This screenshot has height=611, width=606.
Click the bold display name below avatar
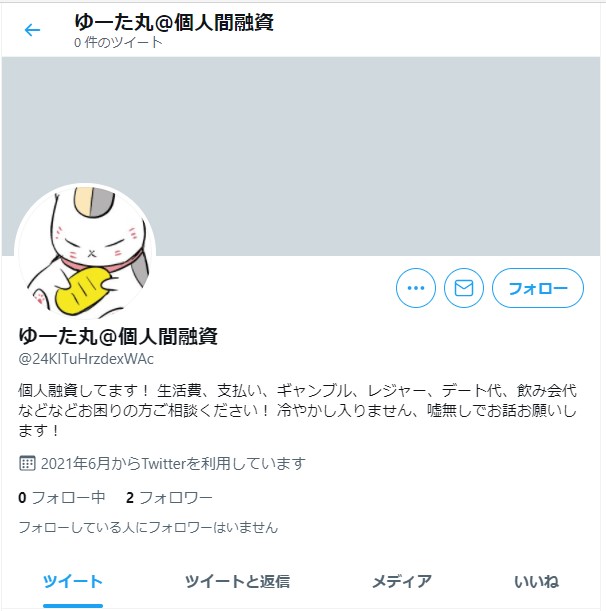[x=118, y=336]
